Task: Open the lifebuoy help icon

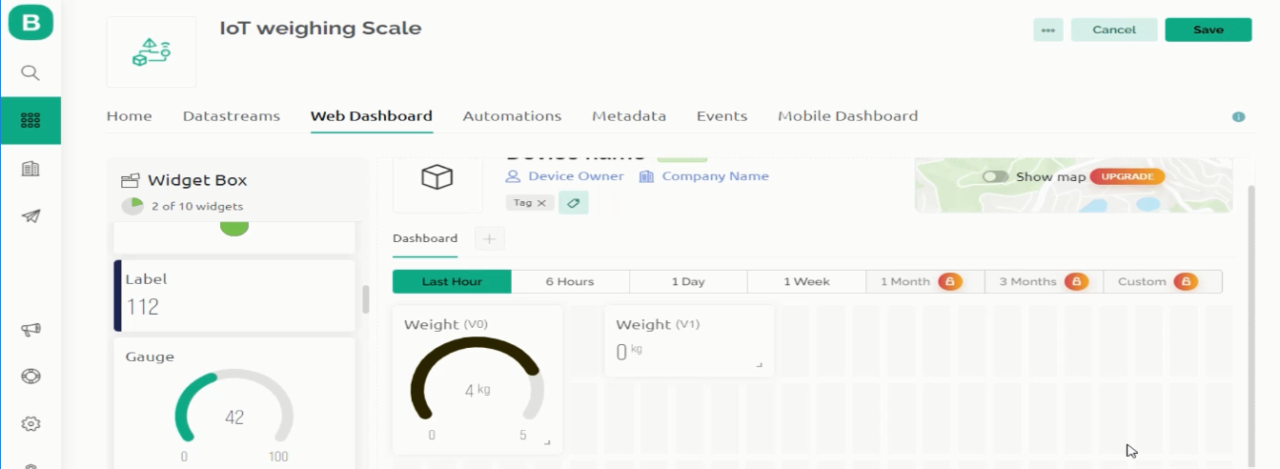Action: click(30, 377)
